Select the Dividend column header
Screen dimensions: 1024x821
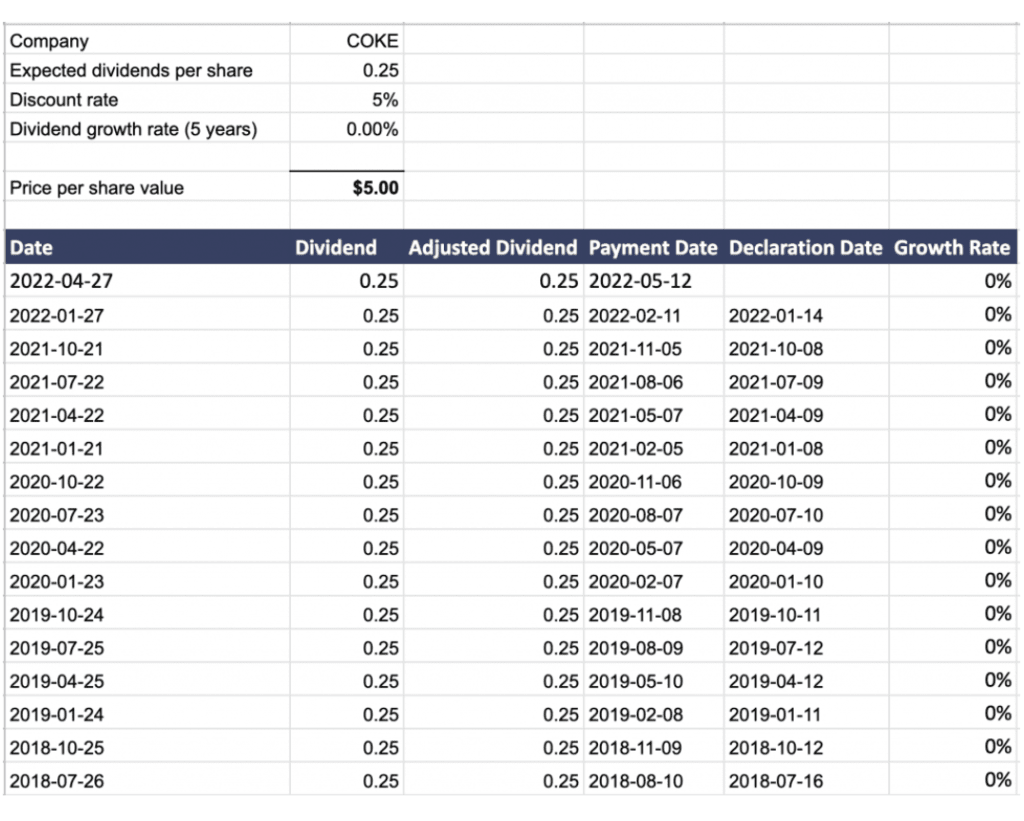336,248
